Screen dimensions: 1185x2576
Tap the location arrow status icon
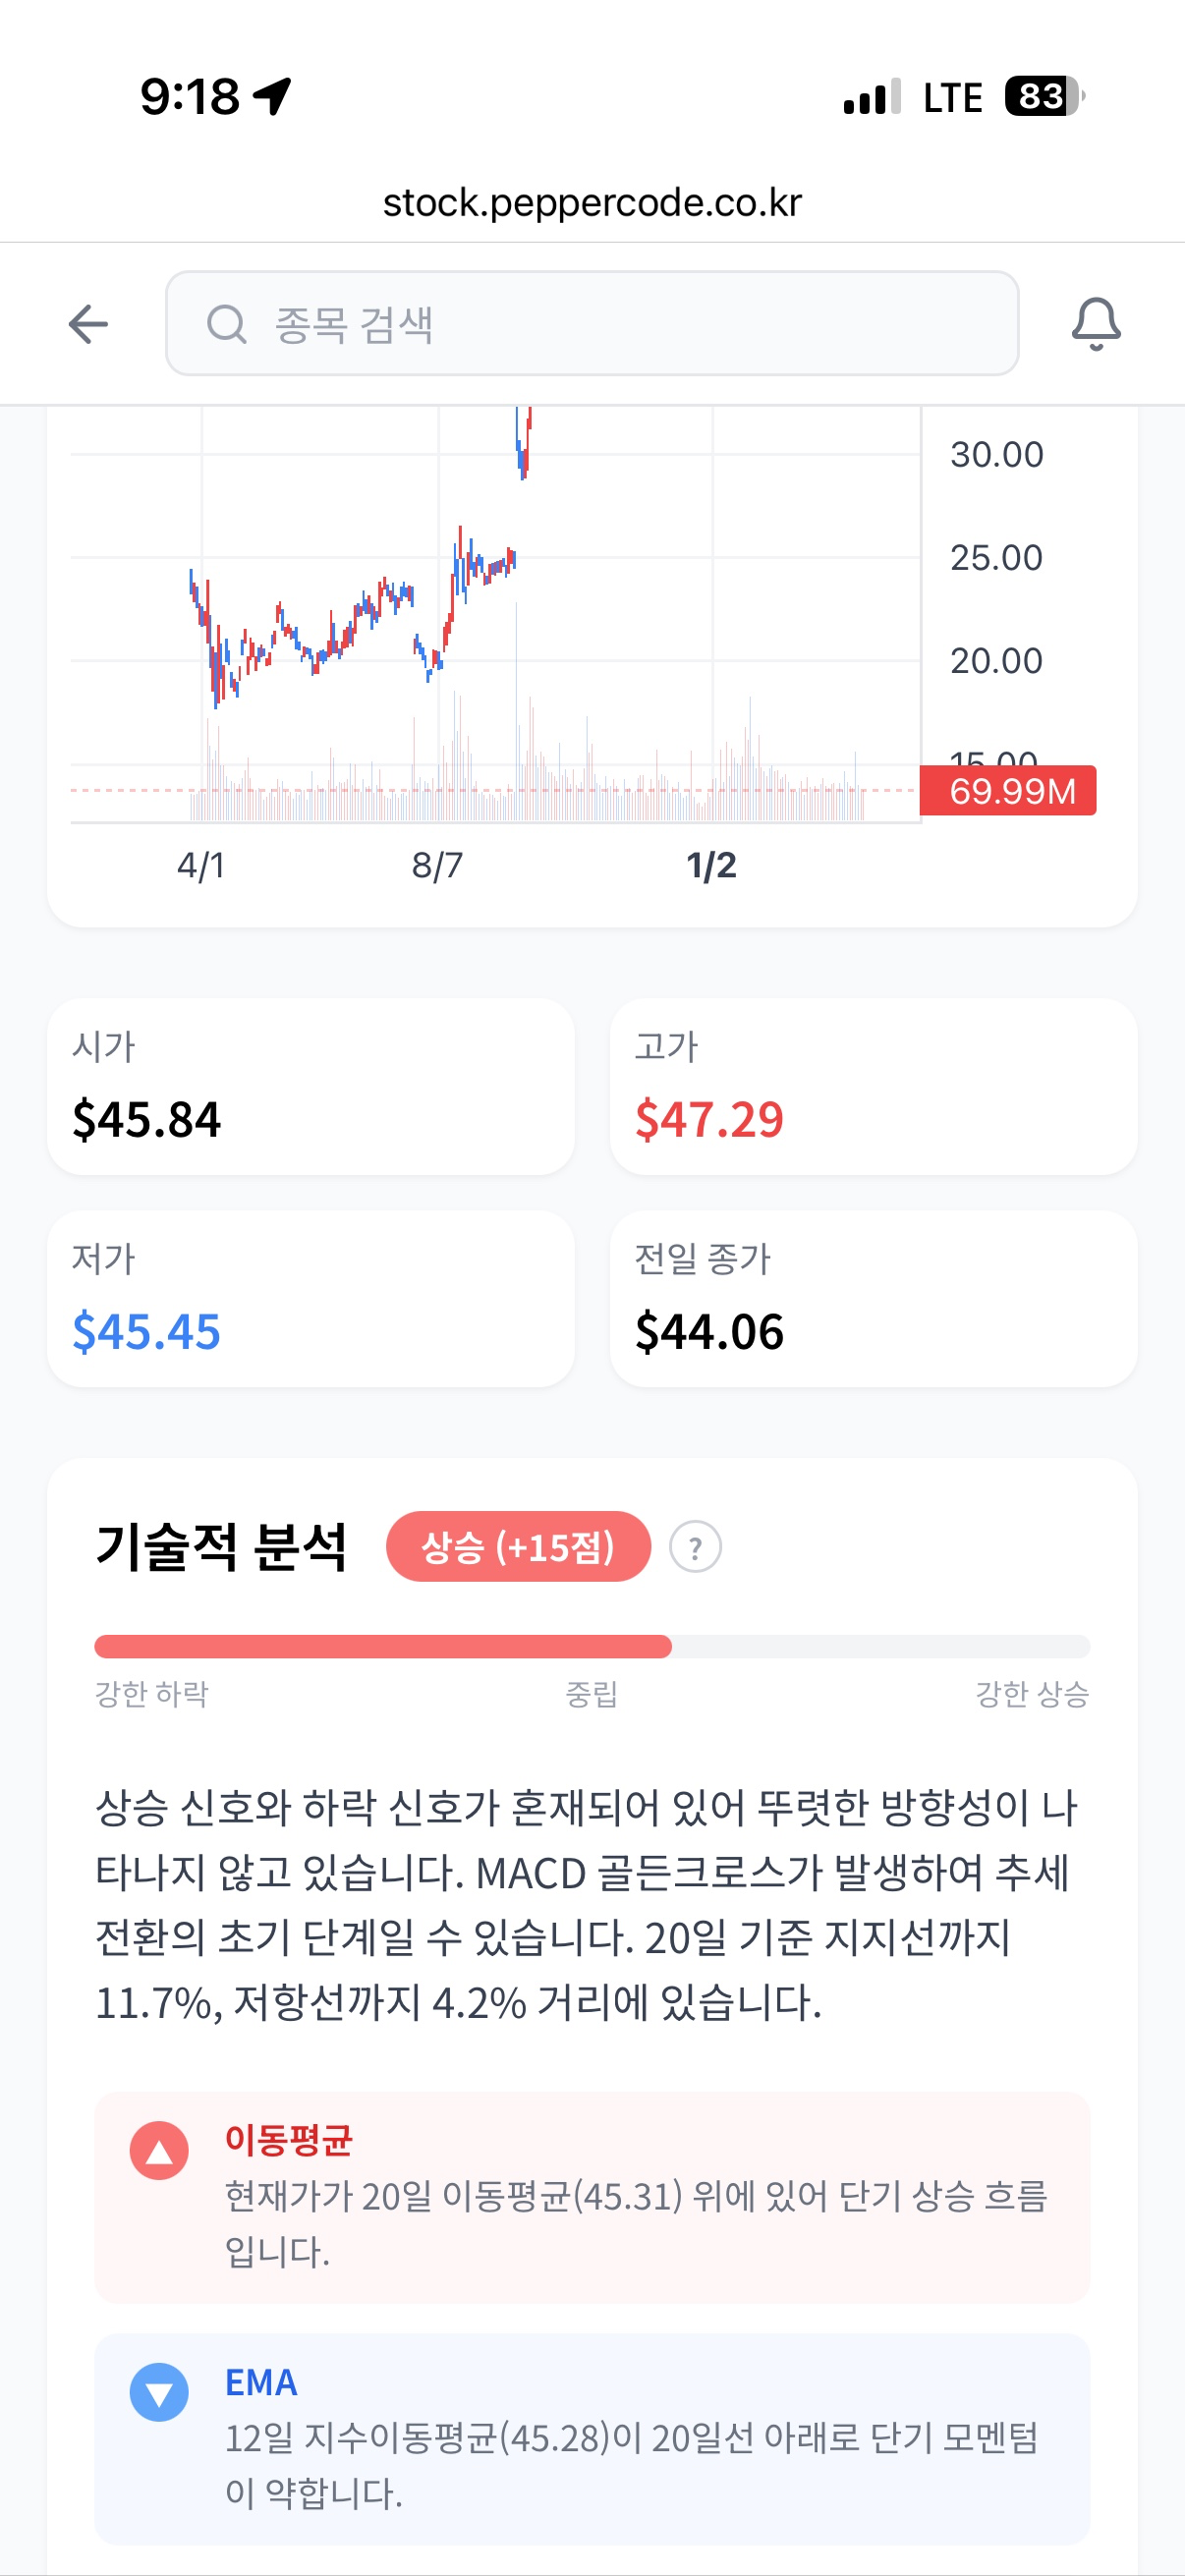point(272,97)
